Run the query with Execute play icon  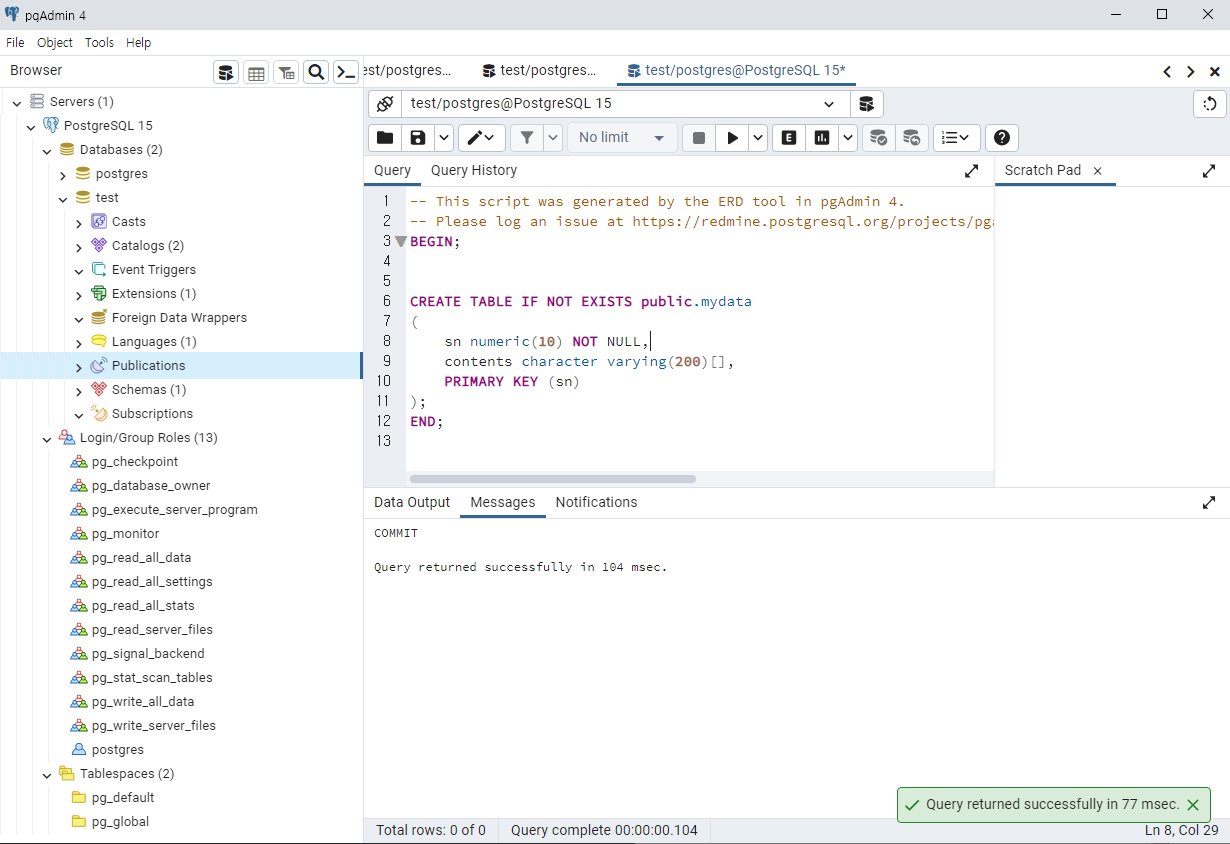pos(732,138)
